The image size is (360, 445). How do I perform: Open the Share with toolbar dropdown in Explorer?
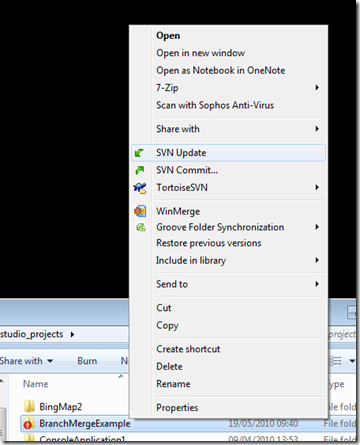point(27,361)
